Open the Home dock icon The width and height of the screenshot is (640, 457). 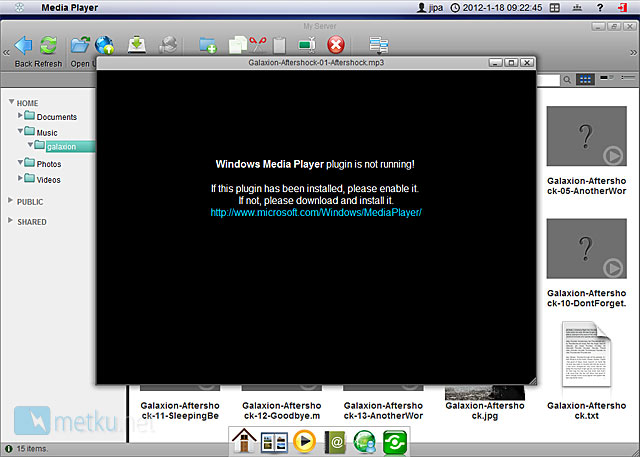(x=244, y=441)
